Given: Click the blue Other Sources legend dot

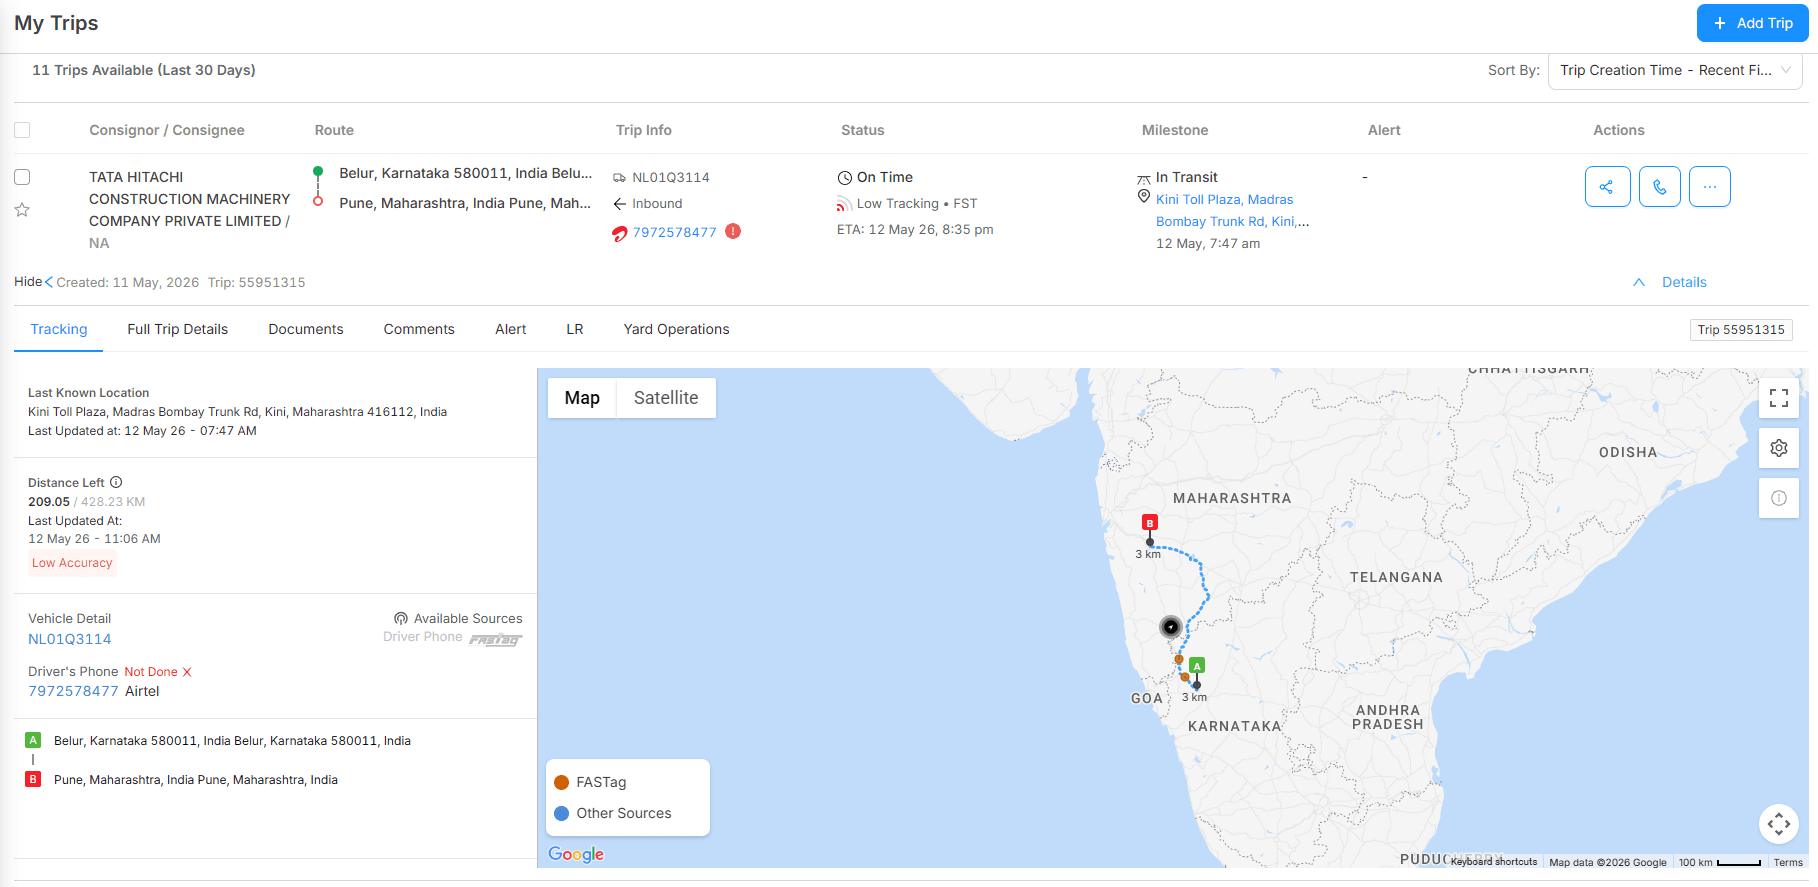Looking at the screenshot, I should coord(562,814).
